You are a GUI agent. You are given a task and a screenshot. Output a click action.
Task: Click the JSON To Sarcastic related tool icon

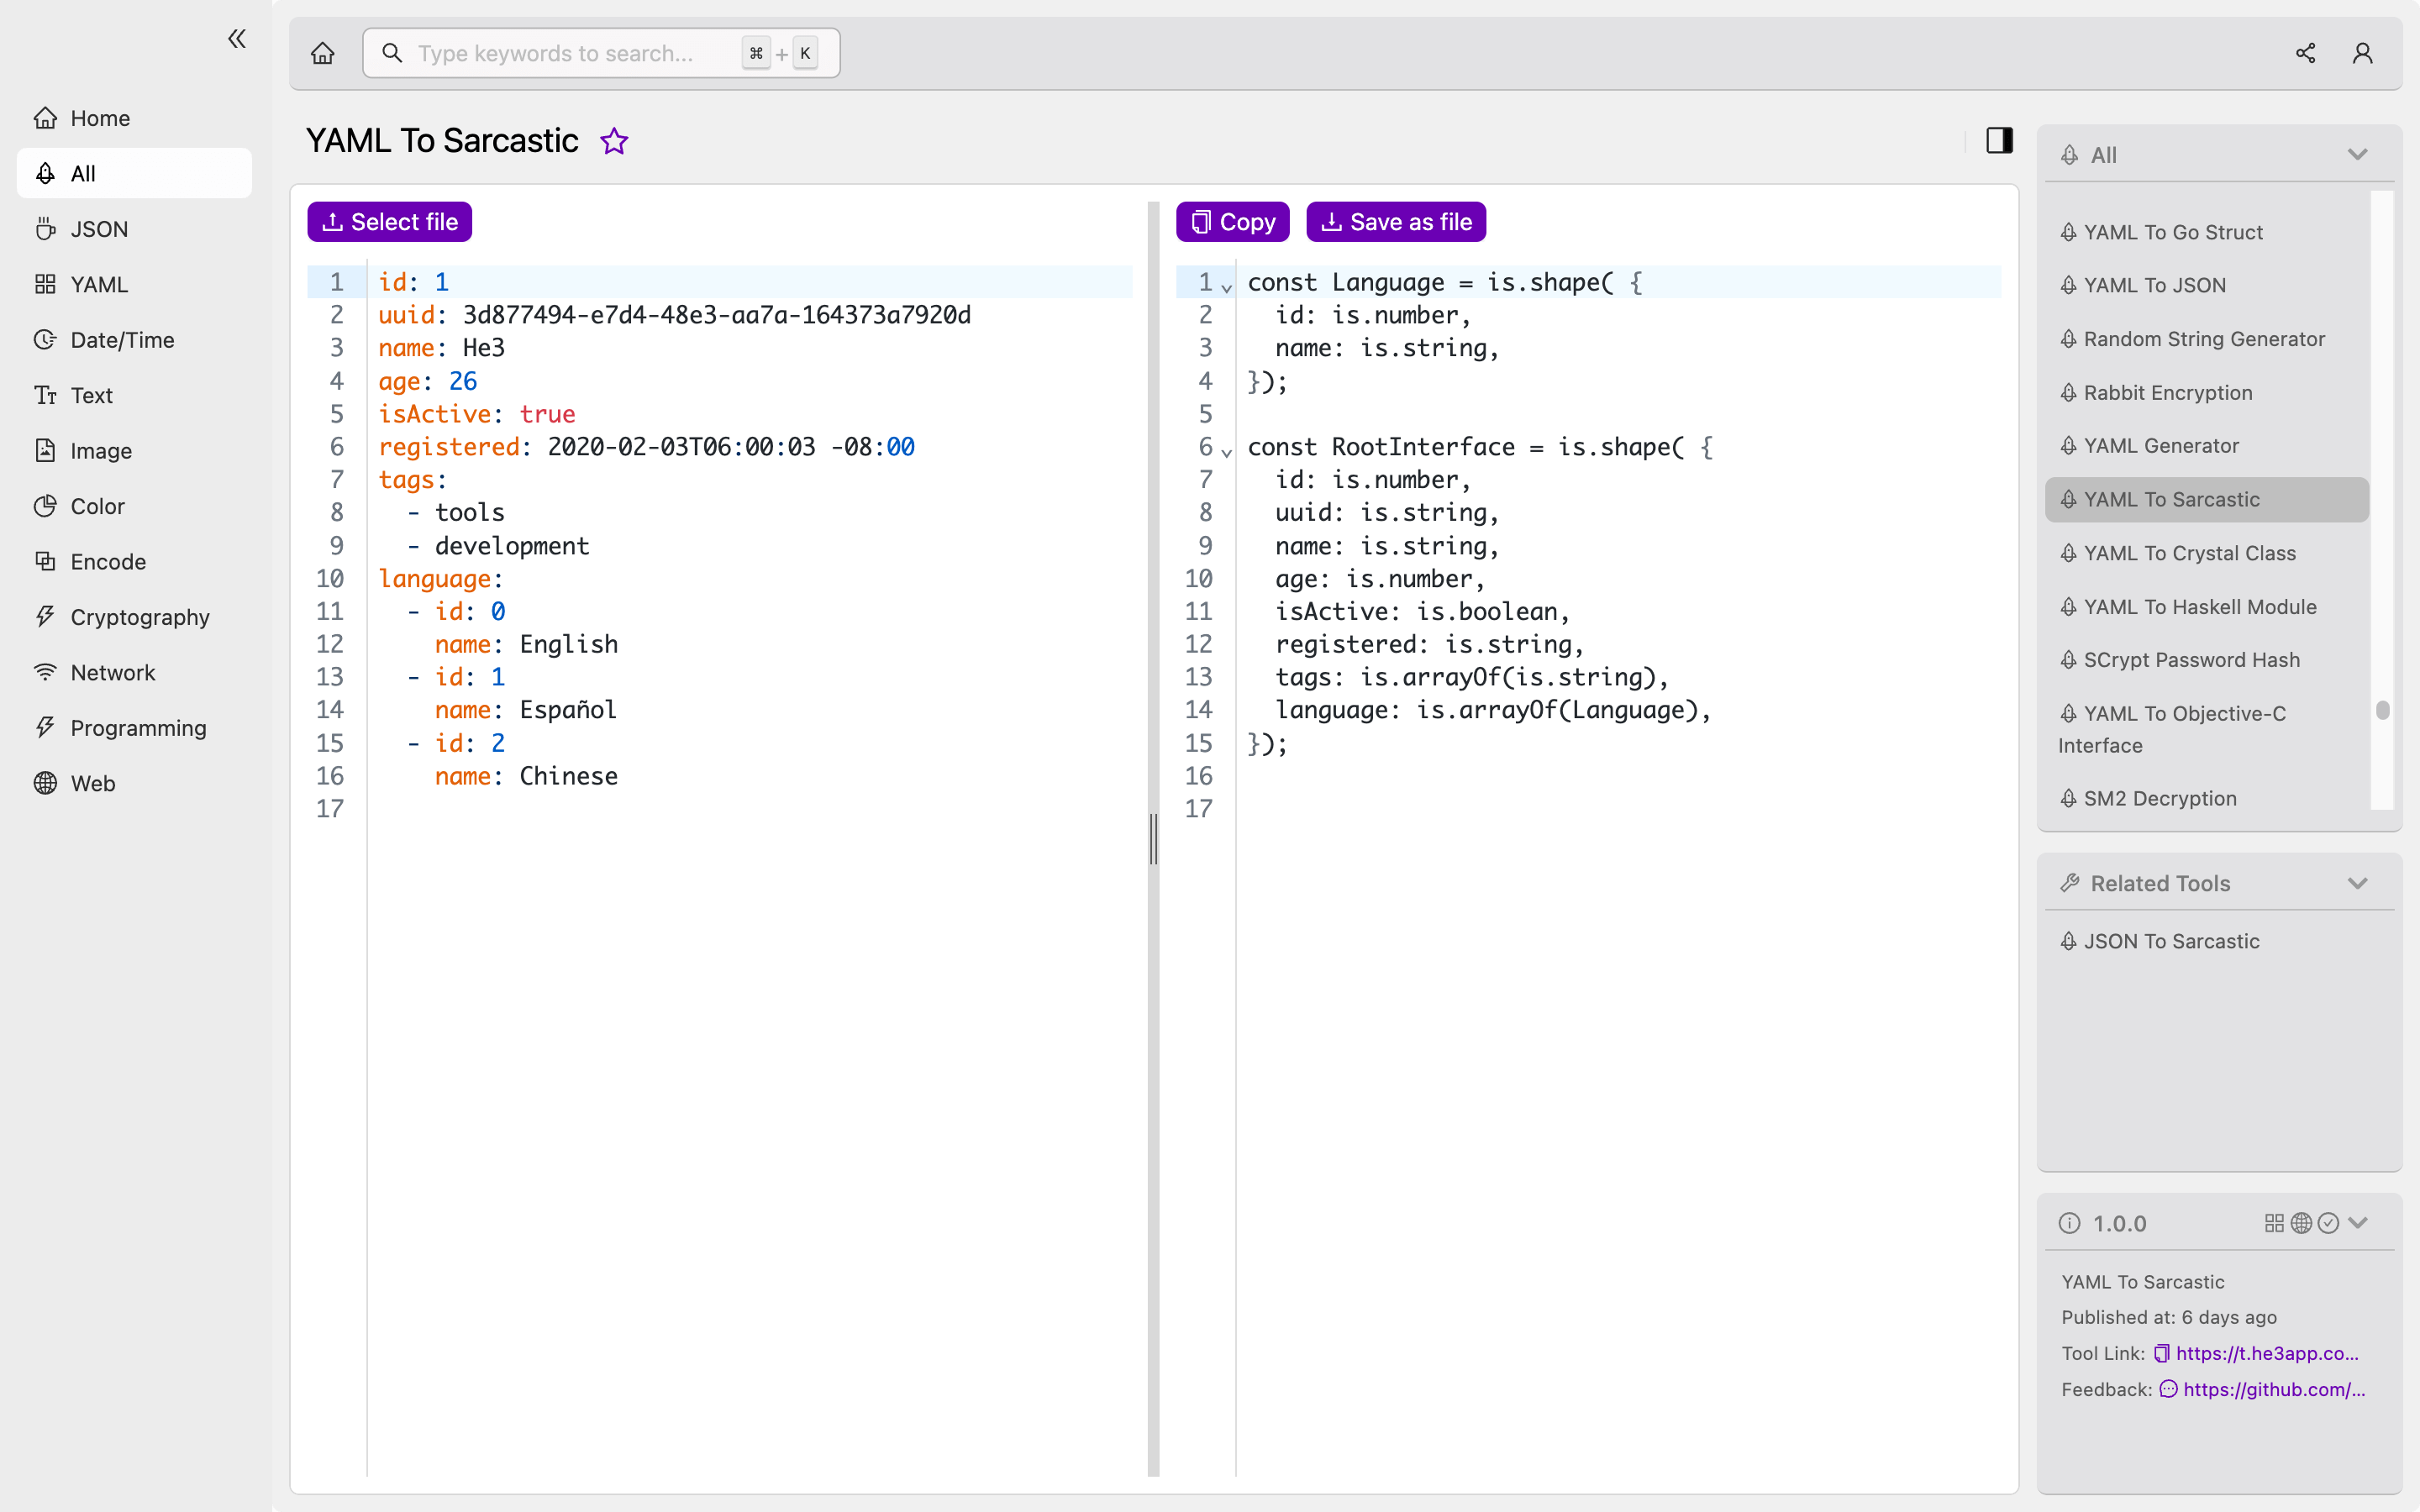coord(2068,941)
